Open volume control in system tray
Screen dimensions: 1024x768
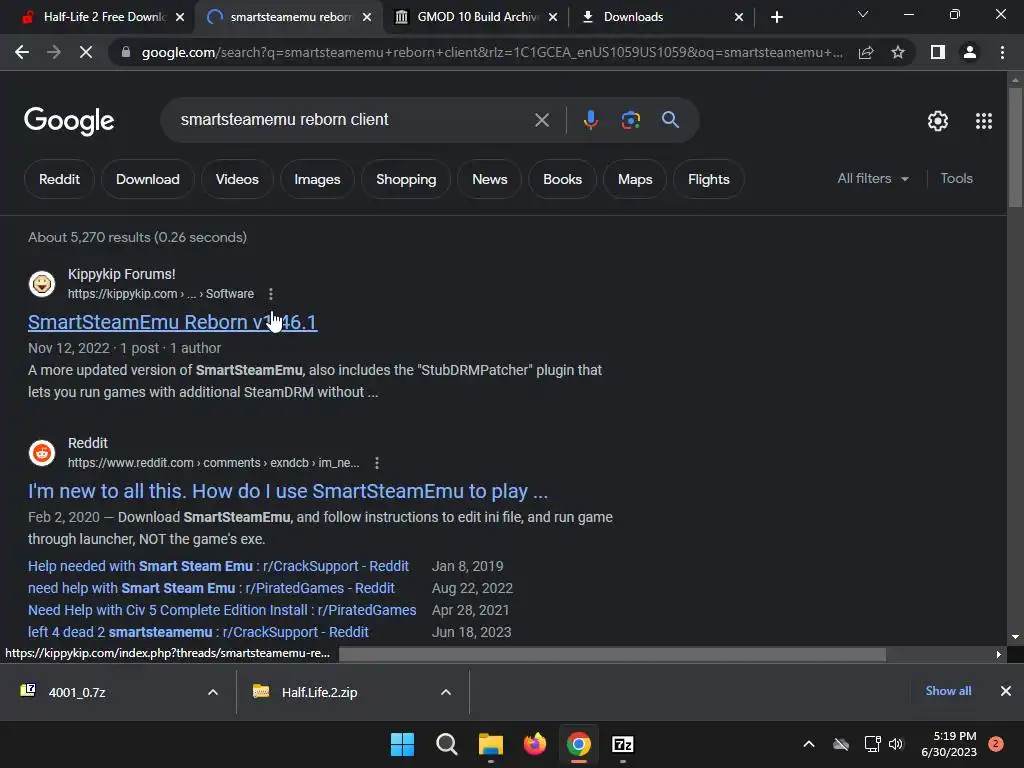click(895, 744)
